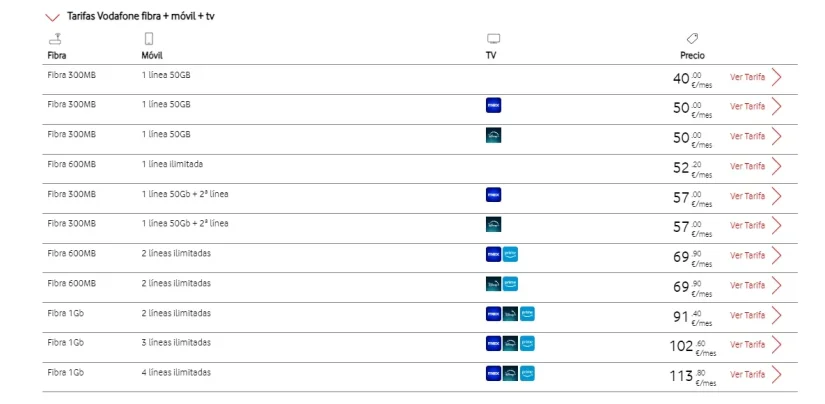Open Ver Tarifa for the 91.40€ plan
Viewport: 825px width, 404px height.
(747, 315)
